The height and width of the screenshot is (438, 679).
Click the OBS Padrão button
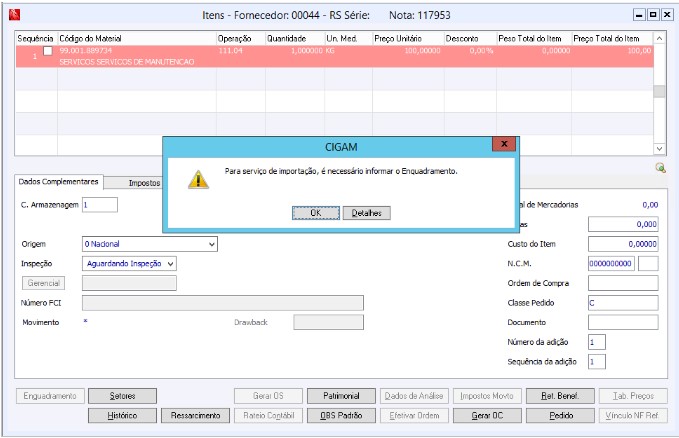coord(341,415)
